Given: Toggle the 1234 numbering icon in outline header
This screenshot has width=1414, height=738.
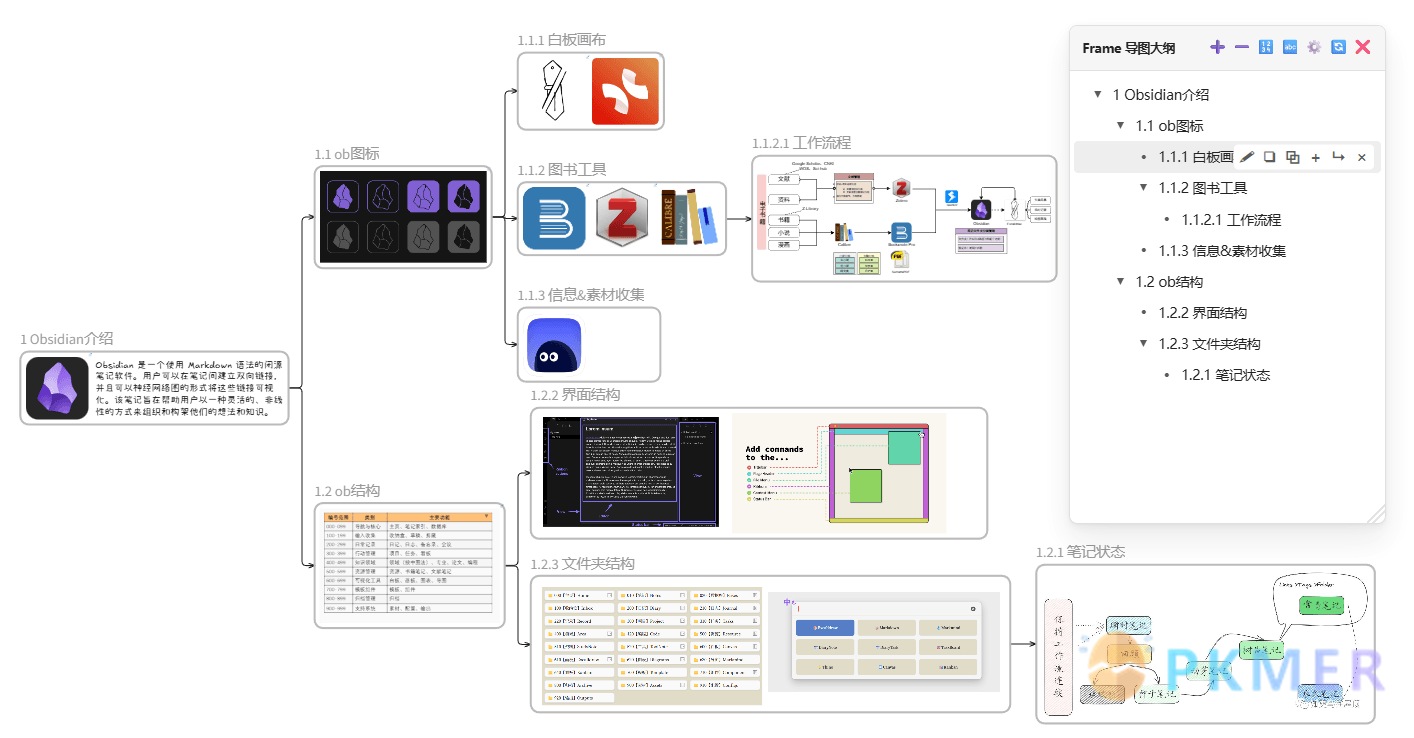Looking at the screenshot, I should tap(1266, 47).
